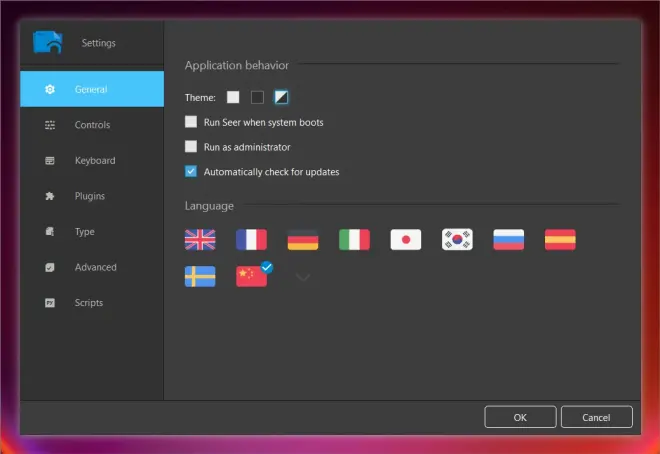Click the General gear icon
The width and height of the screenshot is (660, 454).
pyautogui.click(x=50, y=89)
